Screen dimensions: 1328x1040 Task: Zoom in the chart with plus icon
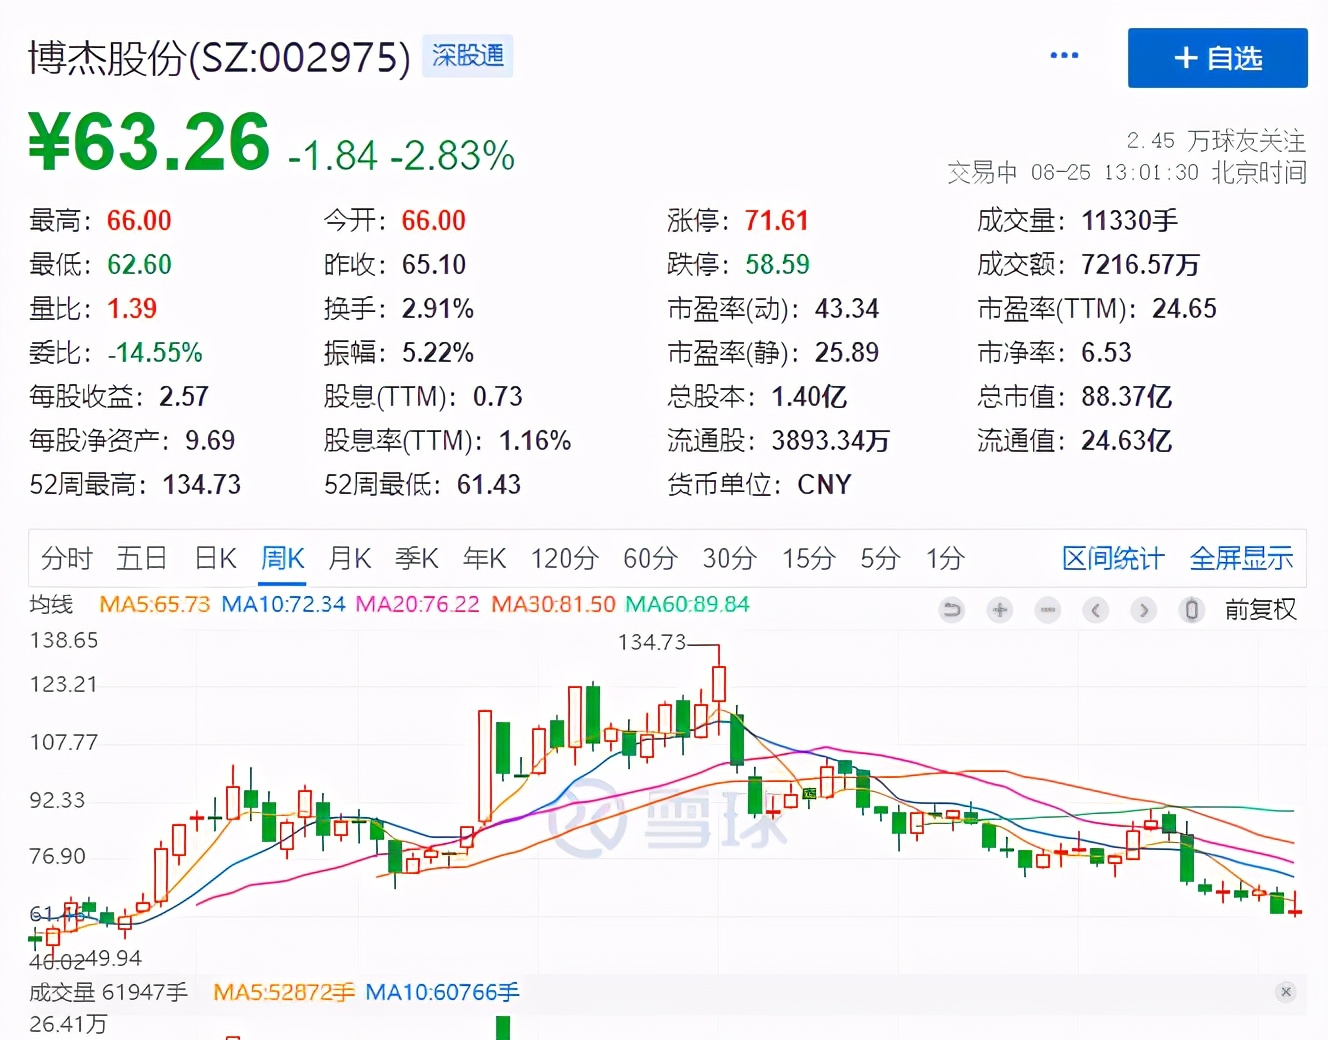pos(1000,609)
